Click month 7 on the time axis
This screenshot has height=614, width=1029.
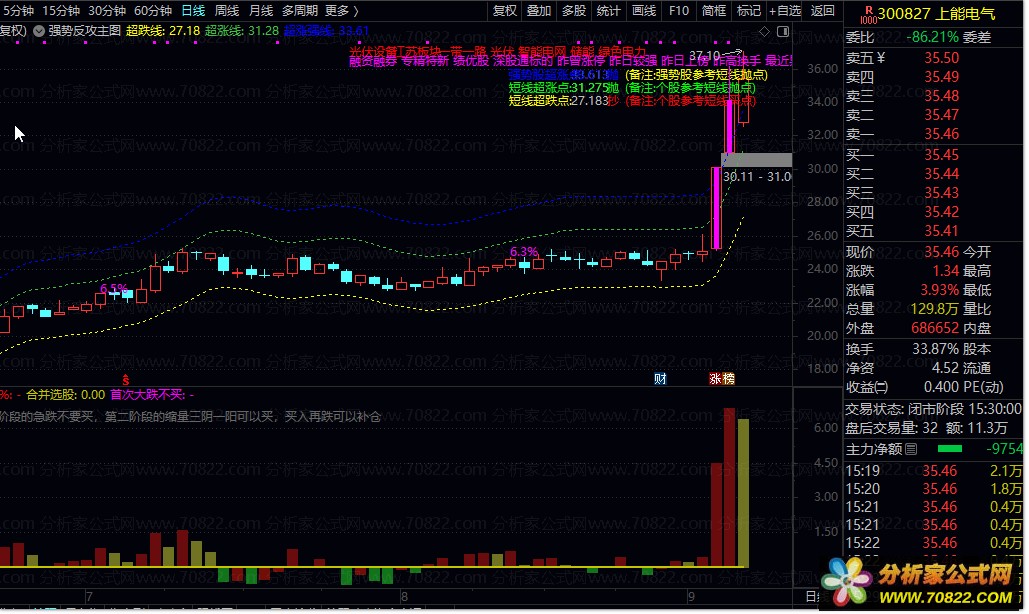89,596
